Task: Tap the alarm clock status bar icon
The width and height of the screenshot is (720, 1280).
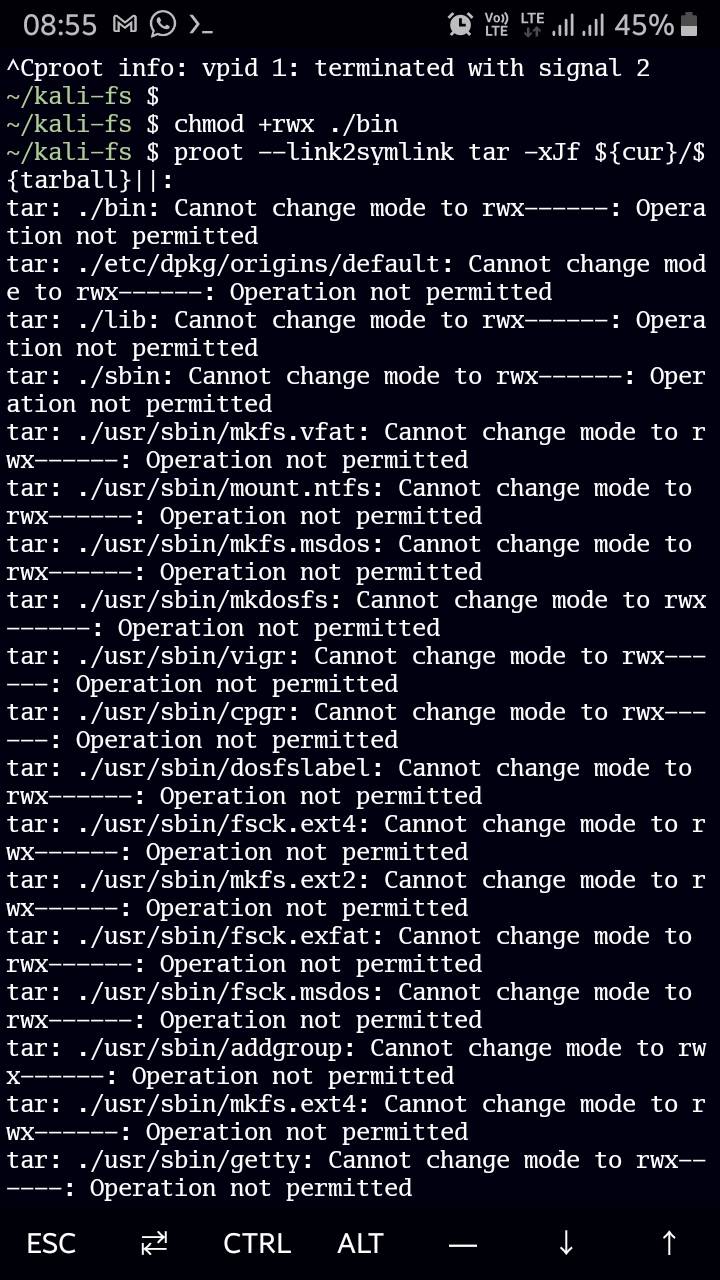Action: pos(460,23)
